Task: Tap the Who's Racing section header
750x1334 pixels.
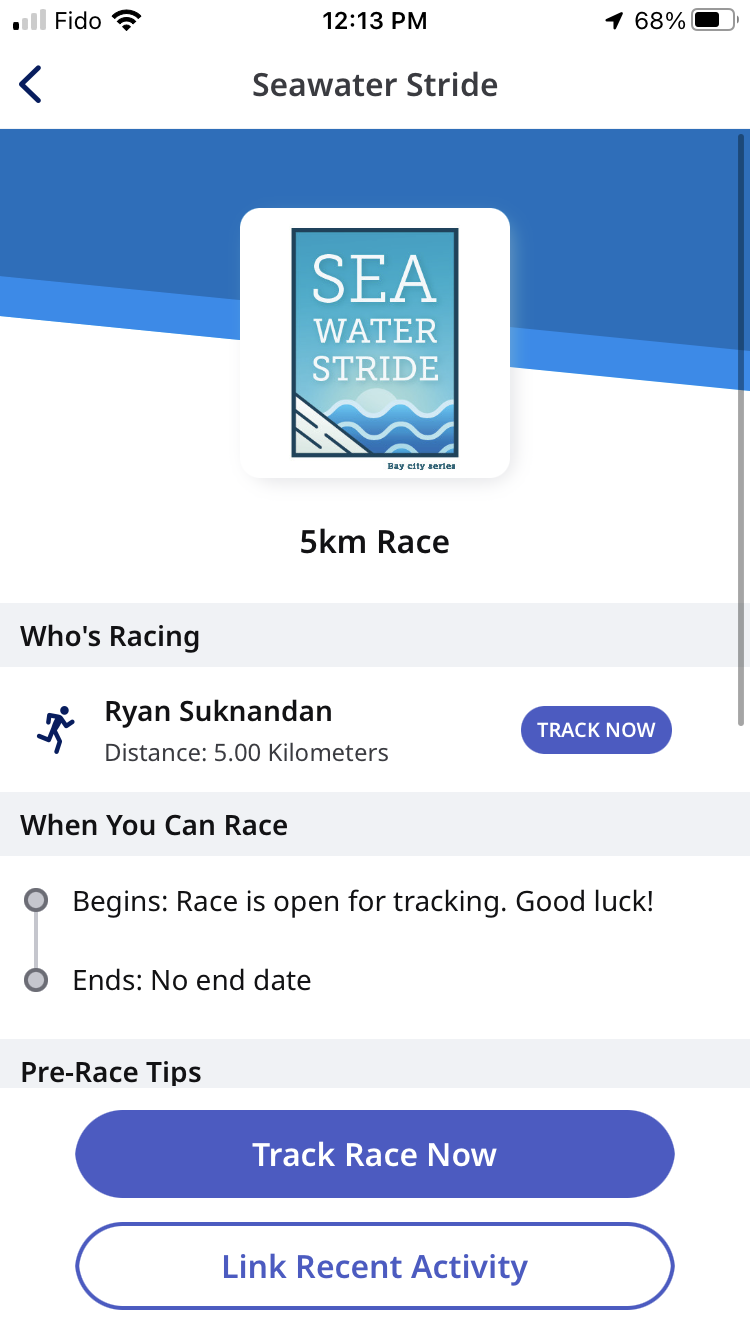Action: pos(110,636)
